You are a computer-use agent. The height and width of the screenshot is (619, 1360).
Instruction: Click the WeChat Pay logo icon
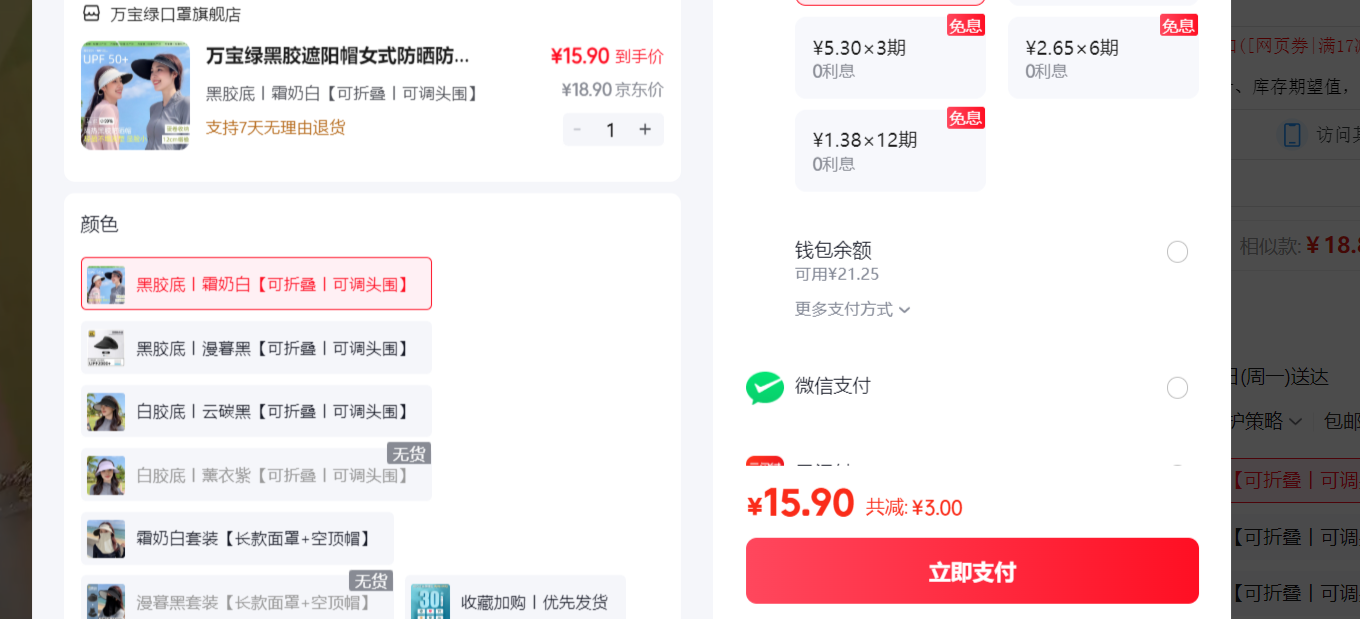click(765, 387)
